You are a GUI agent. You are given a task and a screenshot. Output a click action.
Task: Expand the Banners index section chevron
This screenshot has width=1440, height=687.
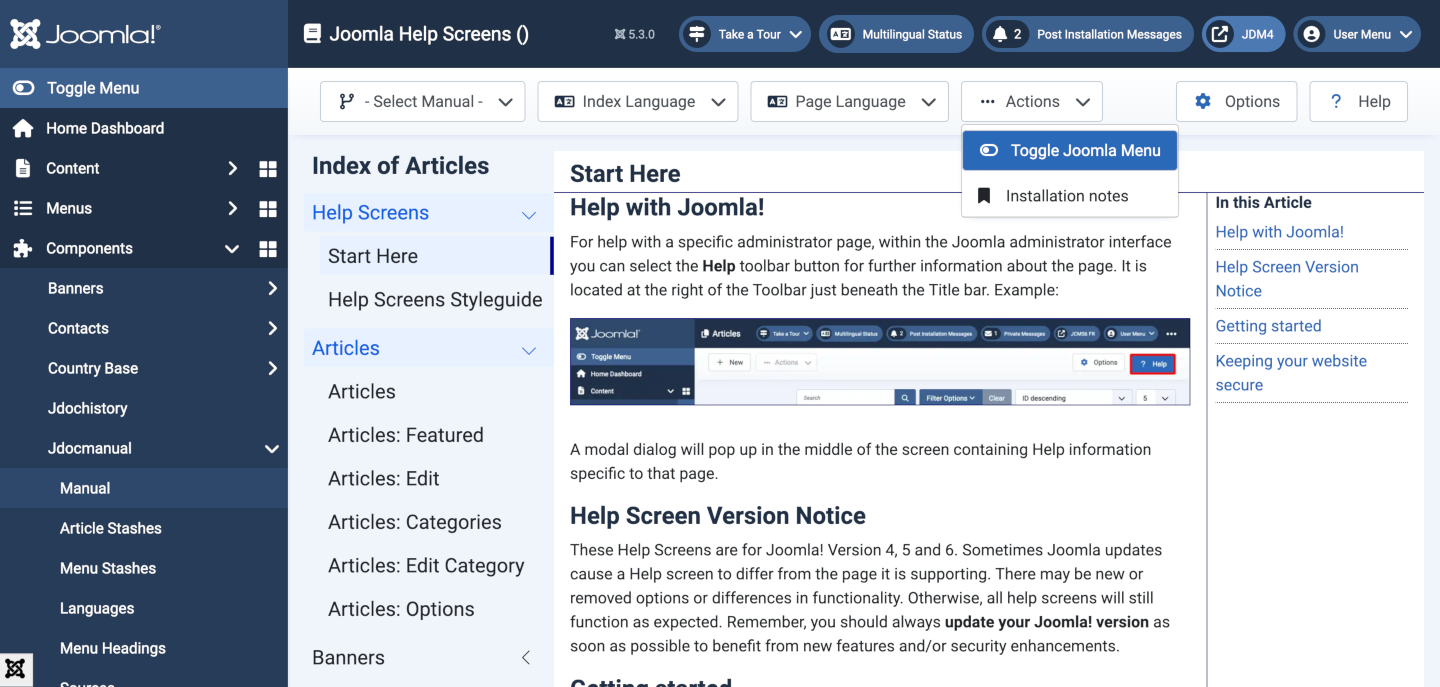(526, 657)
